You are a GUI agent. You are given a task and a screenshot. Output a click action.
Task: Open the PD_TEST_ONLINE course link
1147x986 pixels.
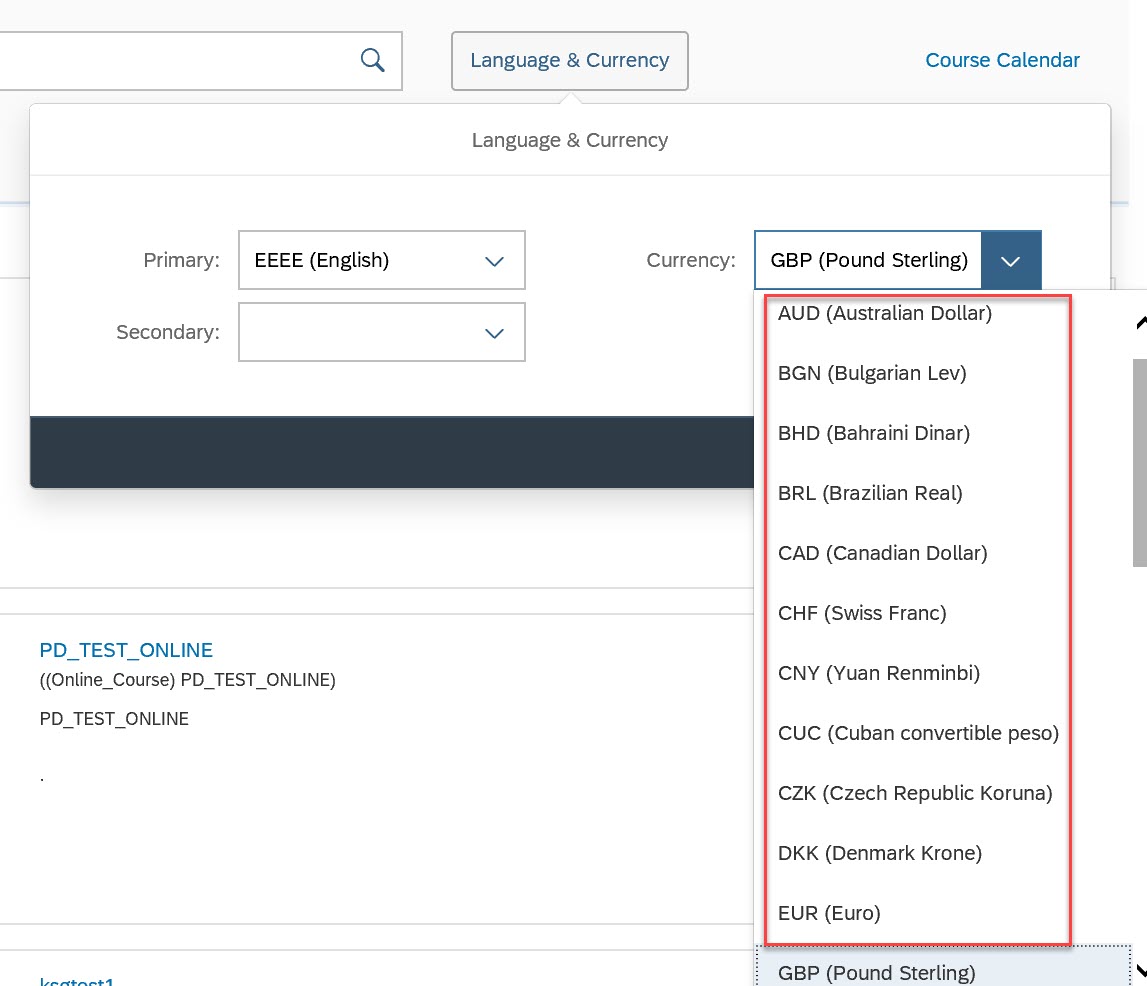pos(126,650)
